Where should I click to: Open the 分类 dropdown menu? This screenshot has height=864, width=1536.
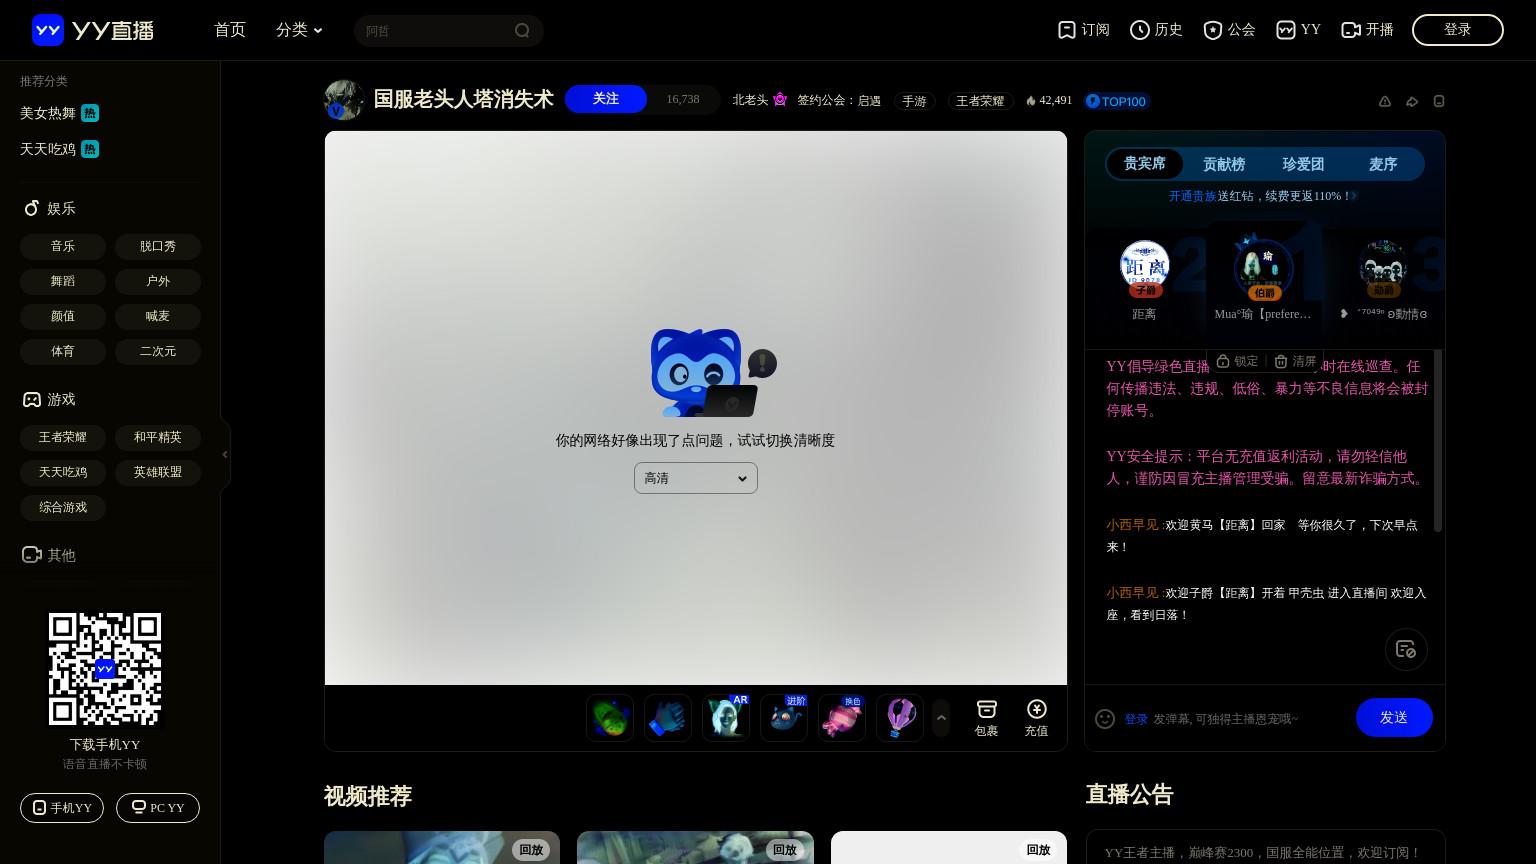[299, 30]
